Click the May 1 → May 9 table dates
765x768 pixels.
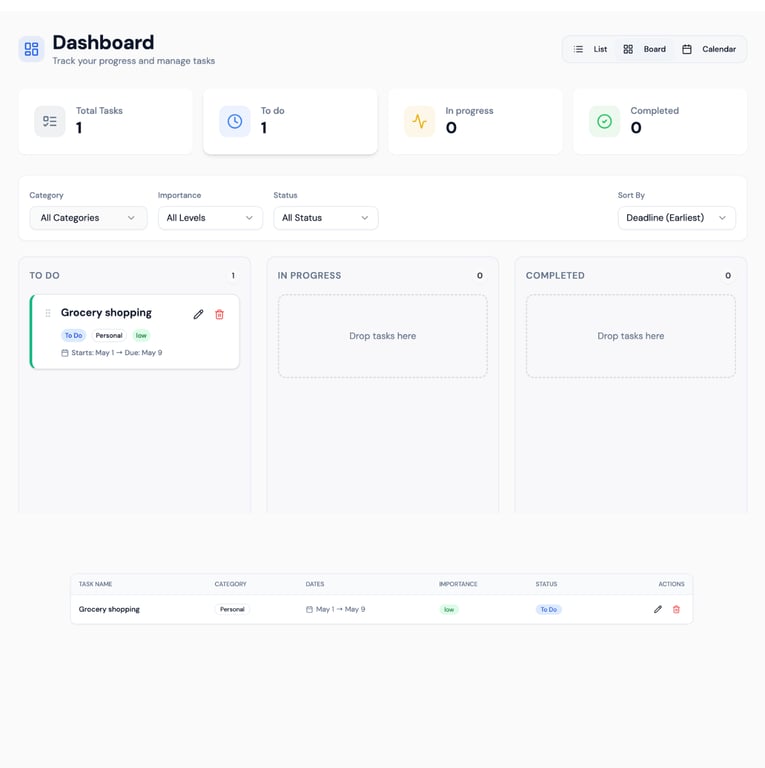(340, 609)
